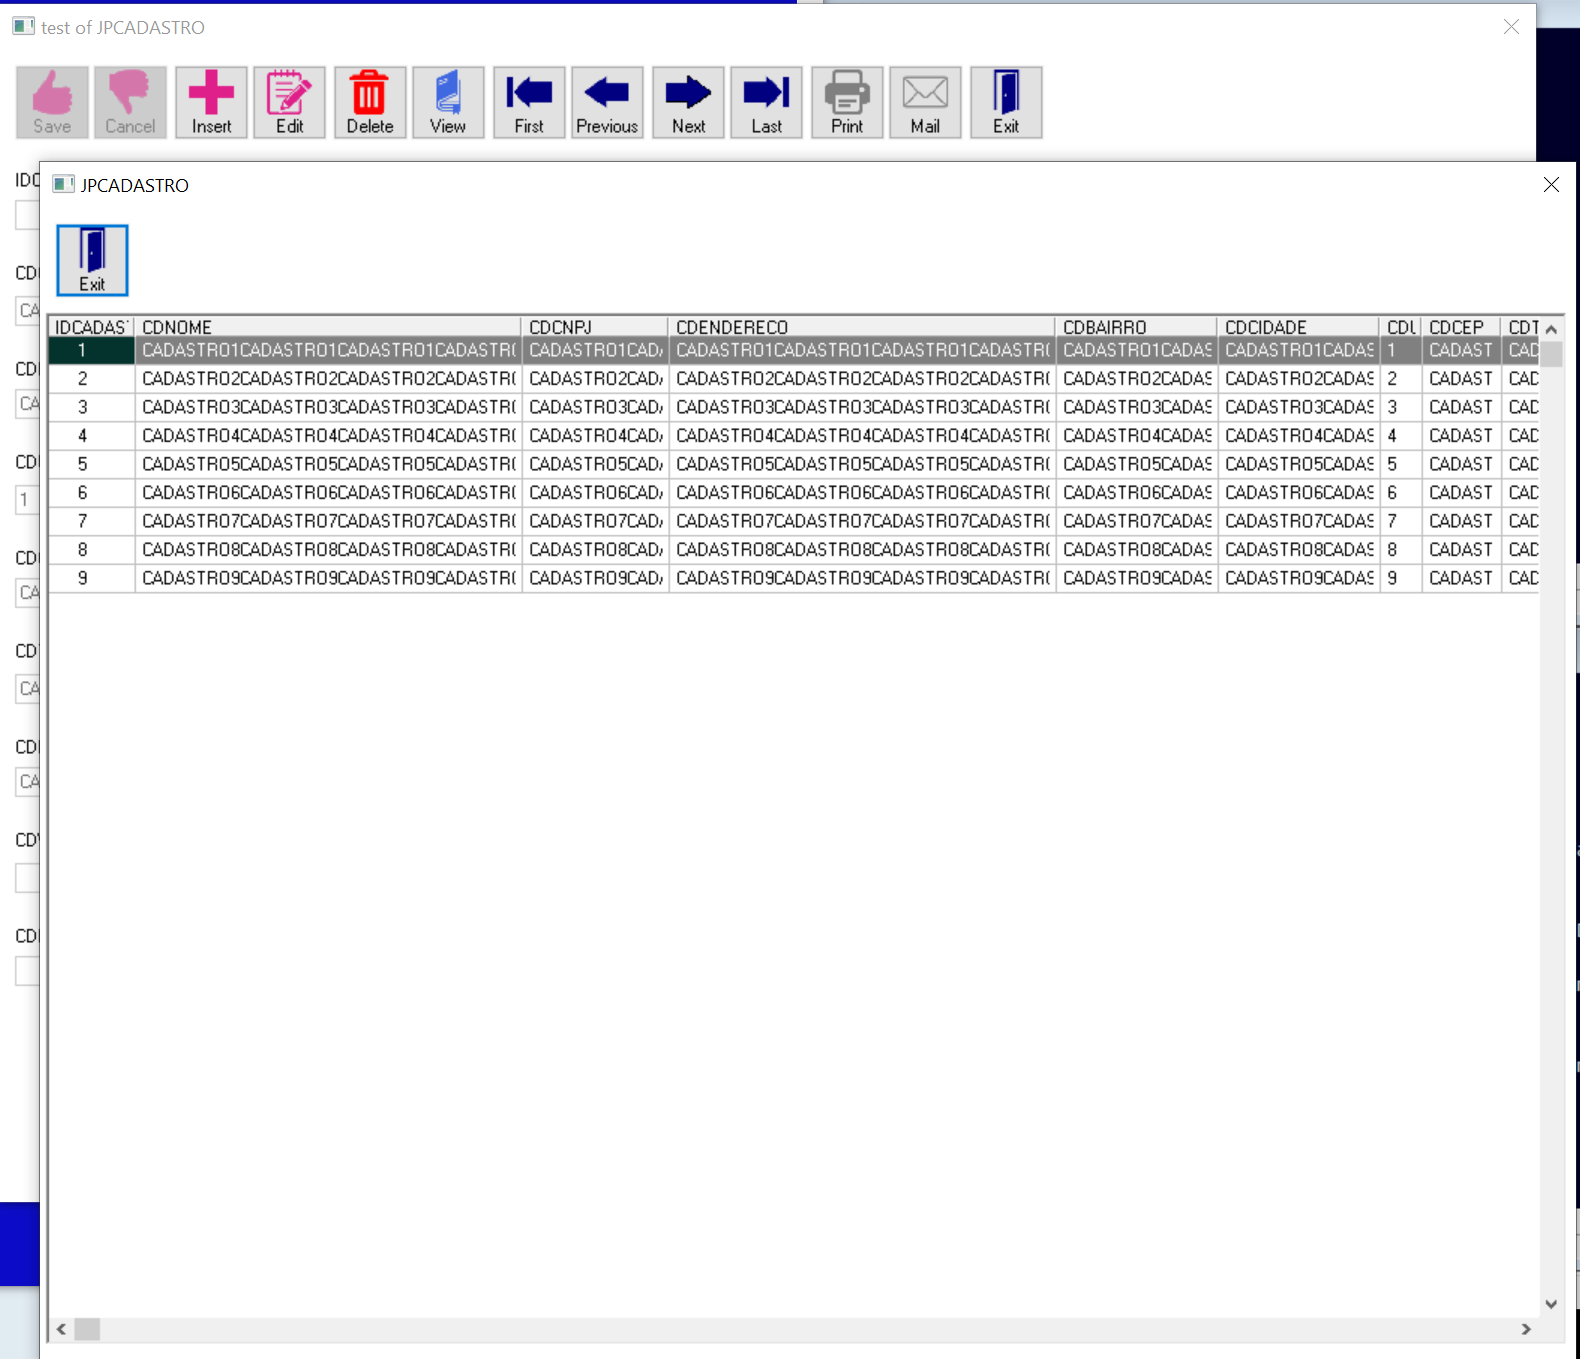This screenshot has width=1580, height=1359.
Task: Delete record using the trash icon
Action: coord(370,102)
